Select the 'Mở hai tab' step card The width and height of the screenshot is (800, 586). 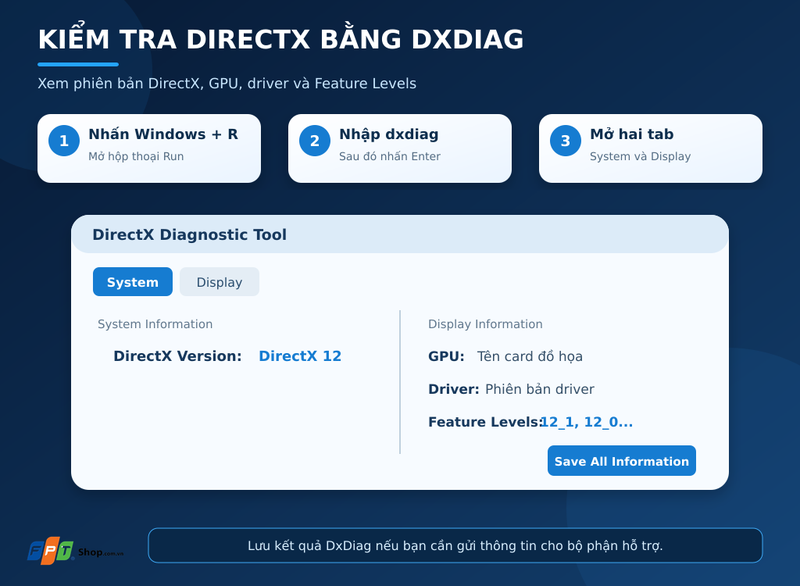coord(651,148)
